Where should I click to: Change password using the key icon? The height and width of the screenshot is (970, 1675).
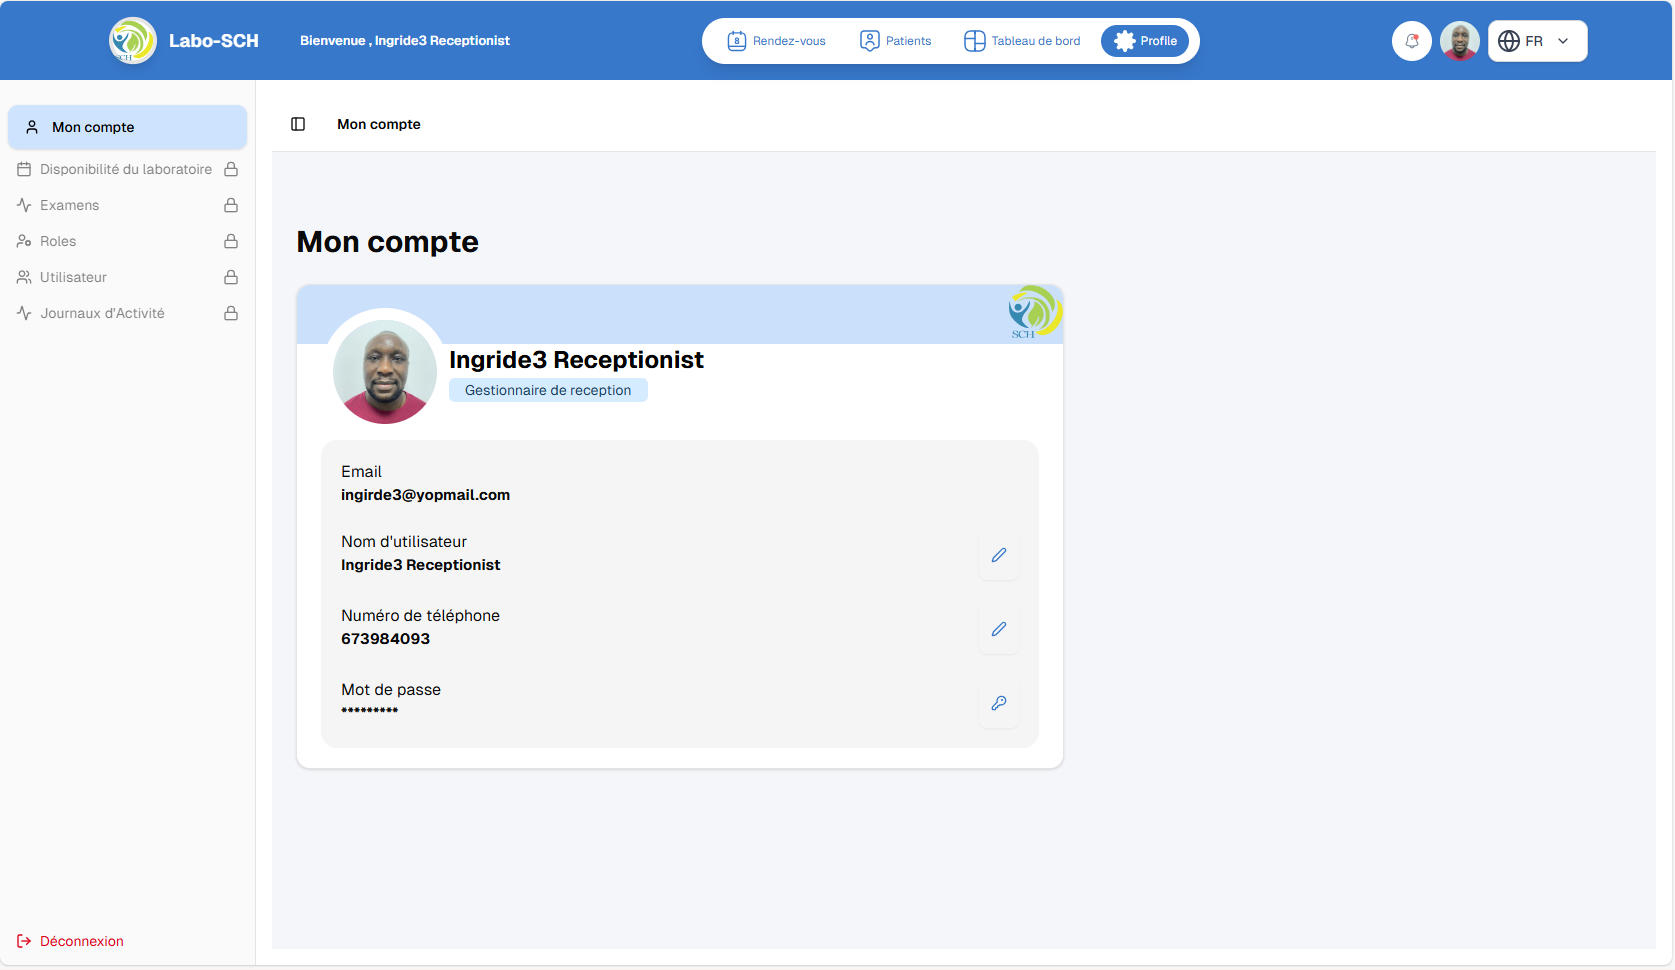coord(998,703)
